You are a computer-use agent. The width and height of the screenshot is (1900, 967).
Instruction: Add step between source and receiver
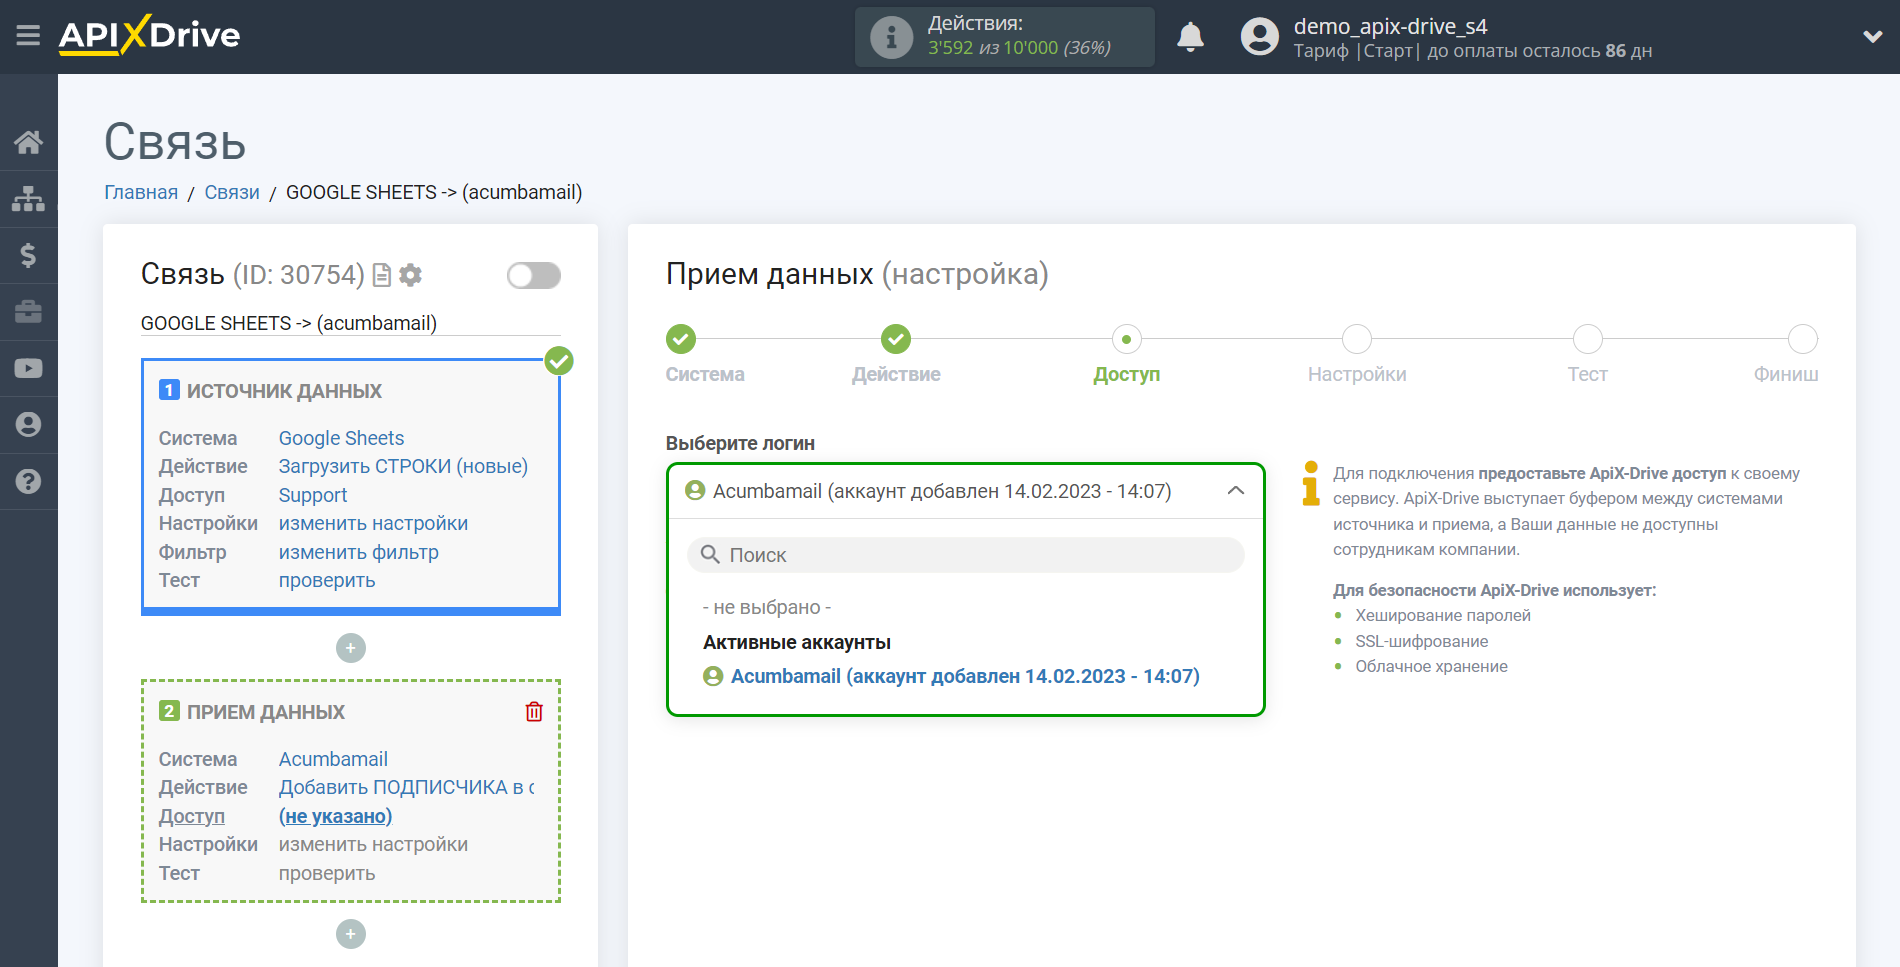click(x=351, y=648)
